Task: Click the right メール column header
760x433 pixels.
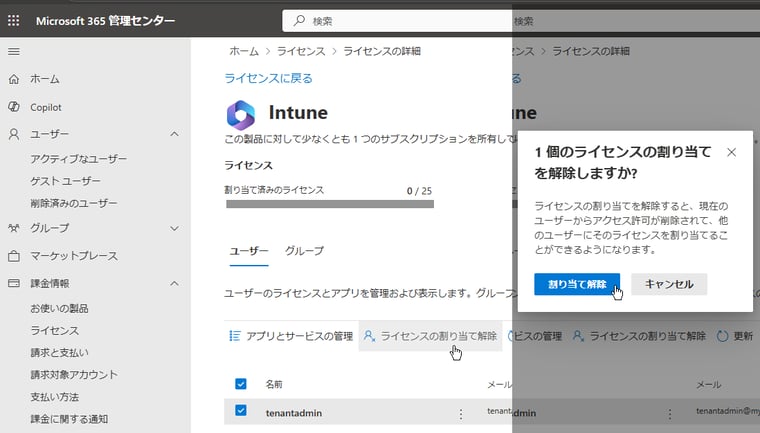Action: 709,385
